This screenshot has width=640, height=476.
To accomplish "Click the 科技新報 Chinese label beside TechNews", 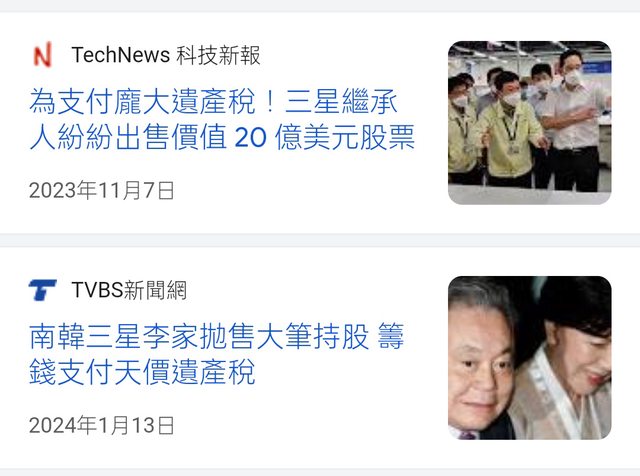I will tap(218, 55).
